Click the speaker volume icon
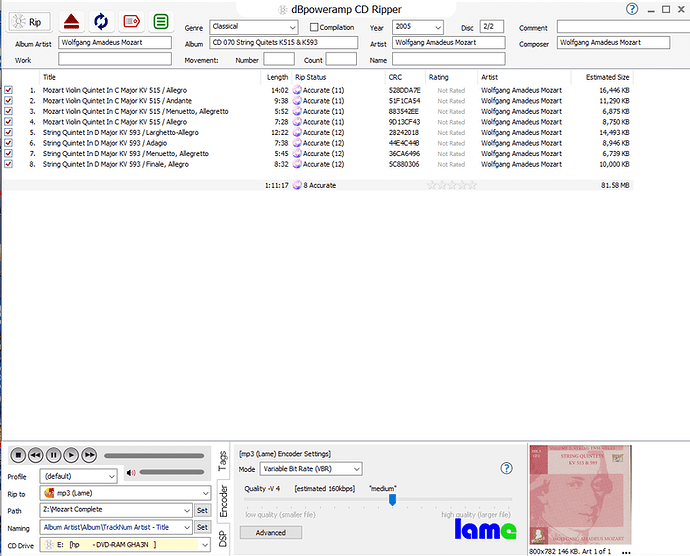Image resolution: width=690 pixels, height=556 pixels. (131, 473)
